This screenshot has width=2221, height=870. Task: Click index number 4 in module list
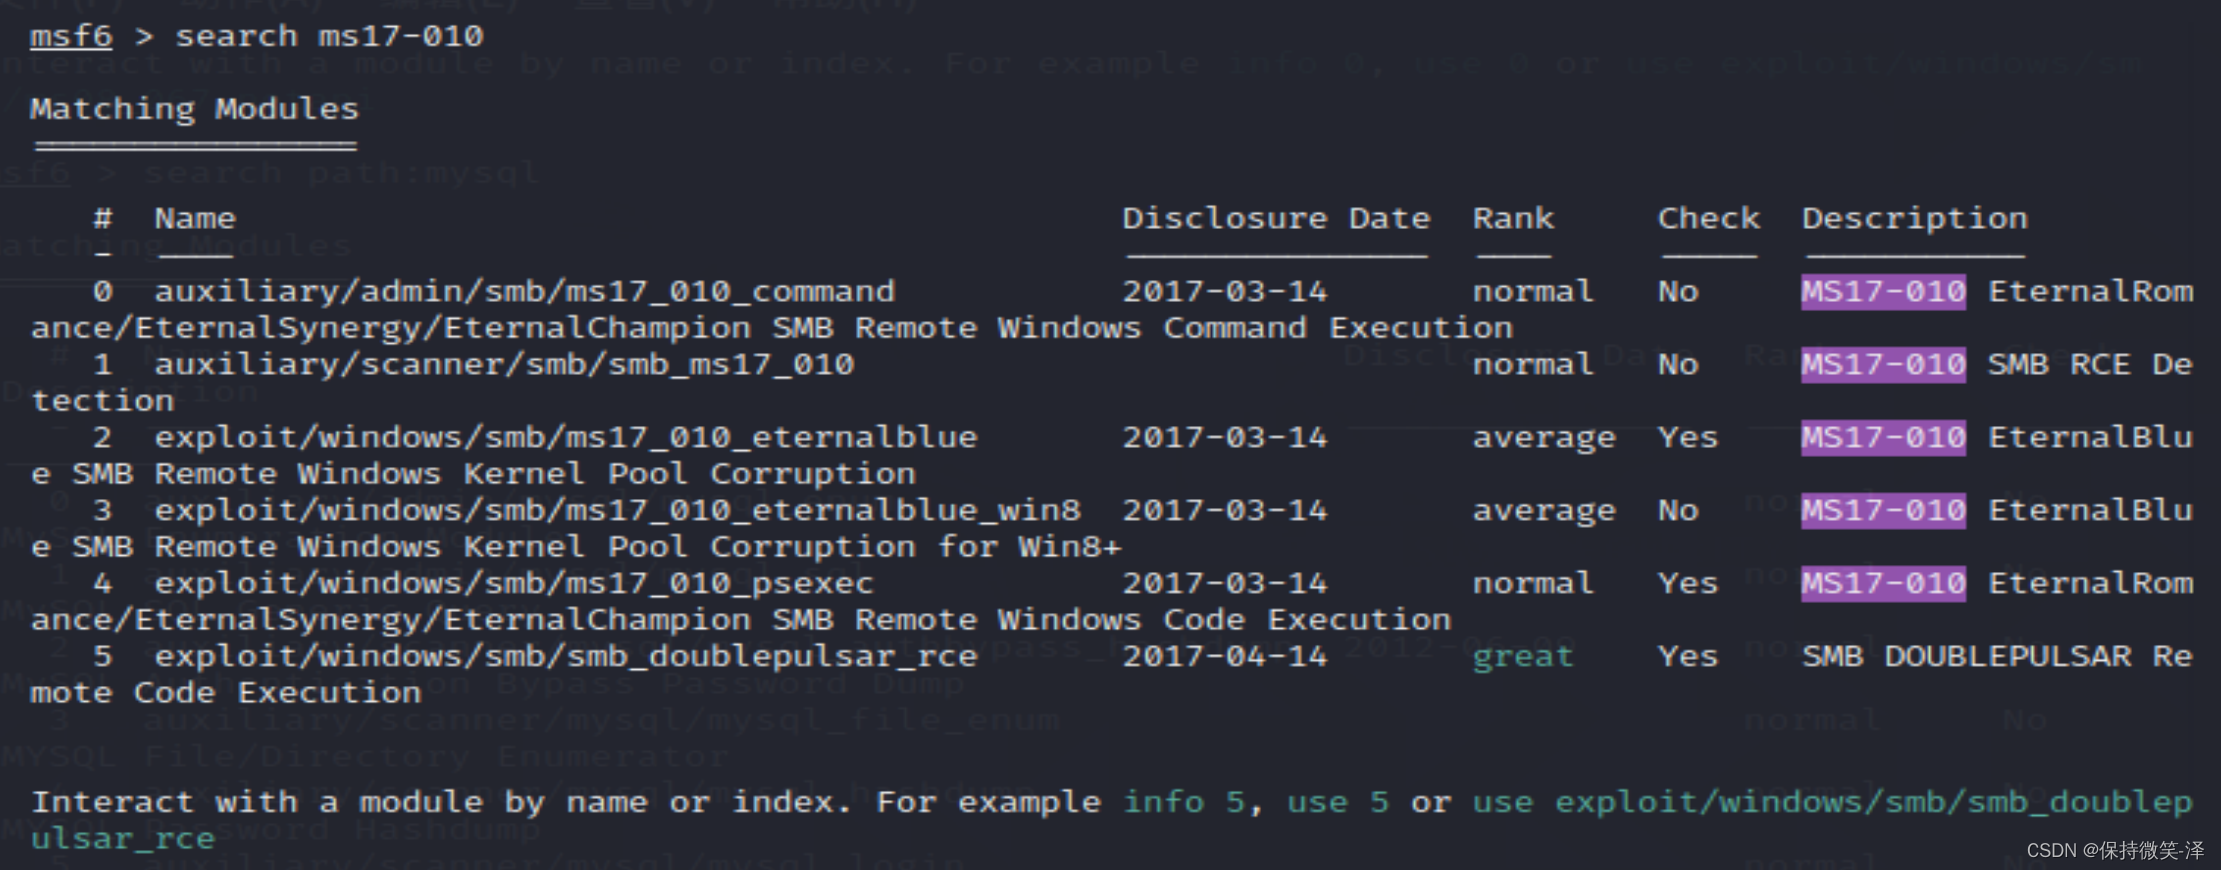click(103, 583)
